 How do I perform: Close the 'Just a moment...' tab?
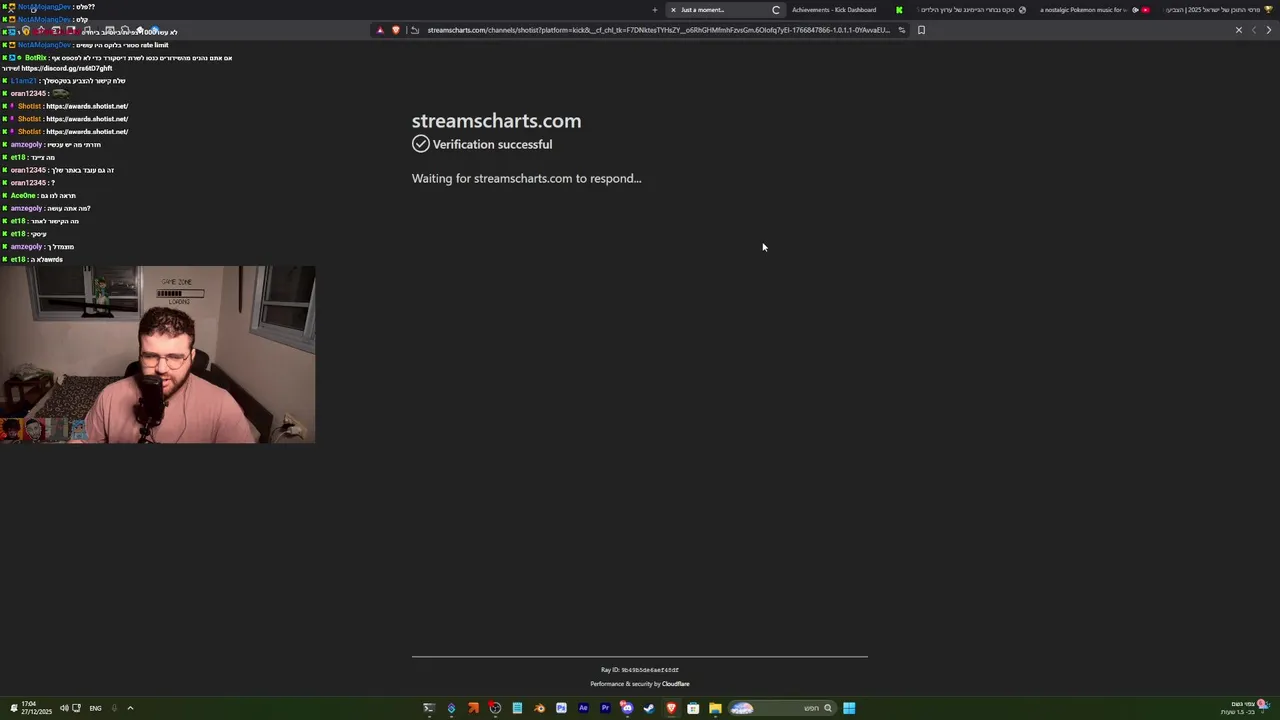point(673,10)
